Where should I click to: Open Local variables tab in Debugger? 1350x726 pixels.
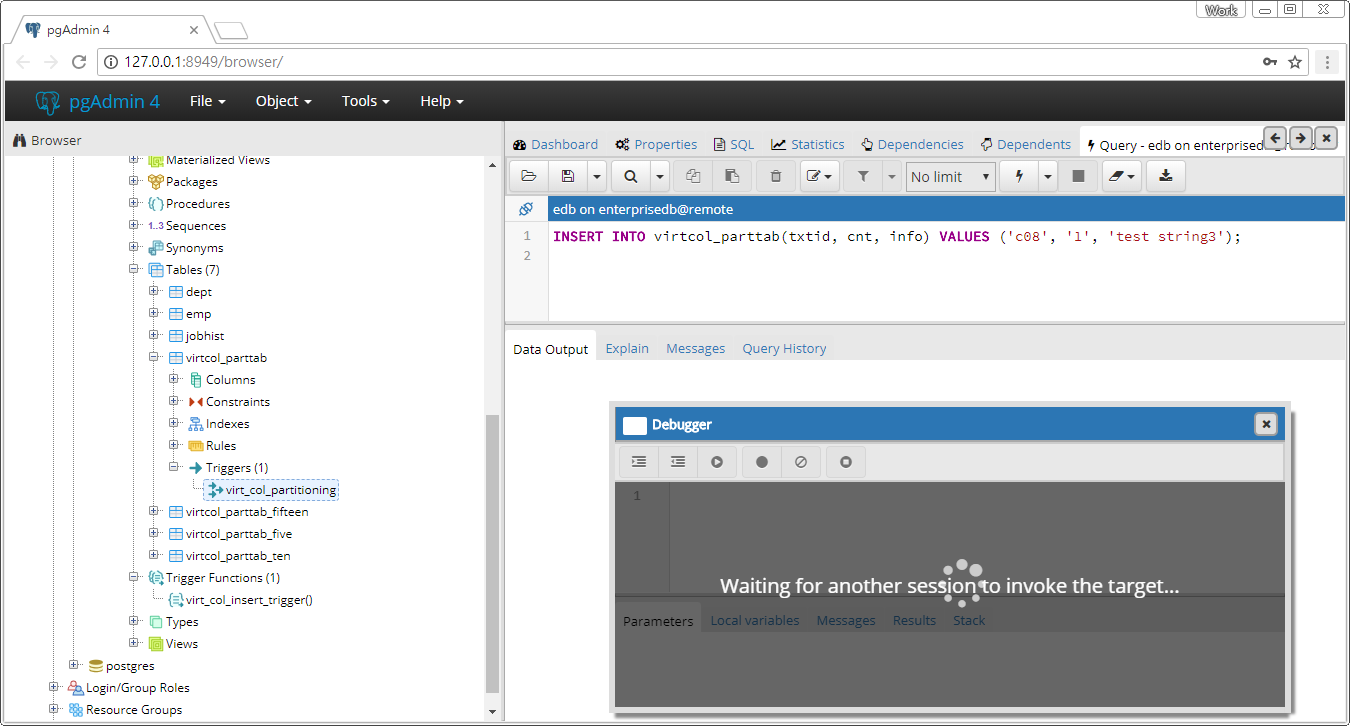[755, 620]
